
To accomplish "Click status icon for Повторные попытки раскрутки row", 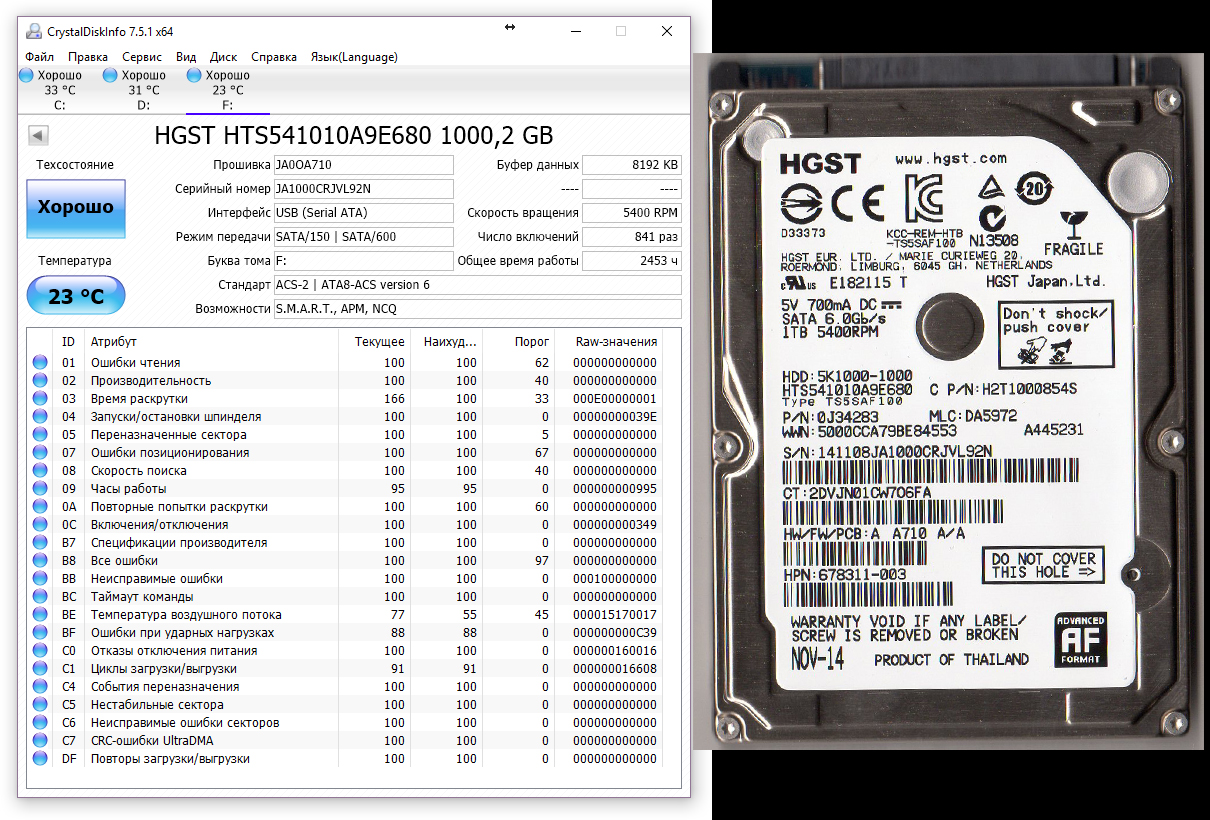I will click(40, 507).
